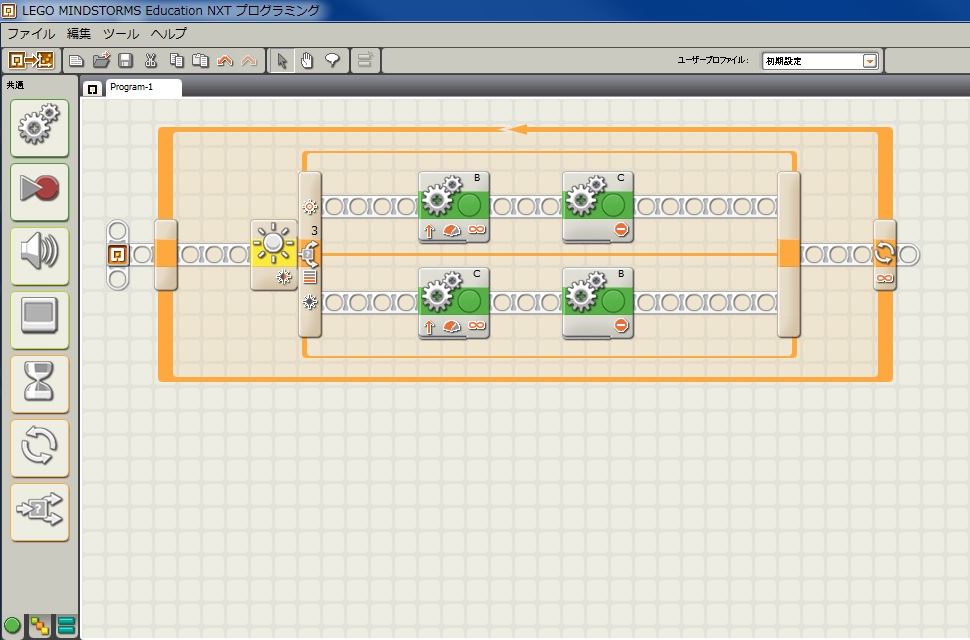Create a new program file

click(76, 61)
